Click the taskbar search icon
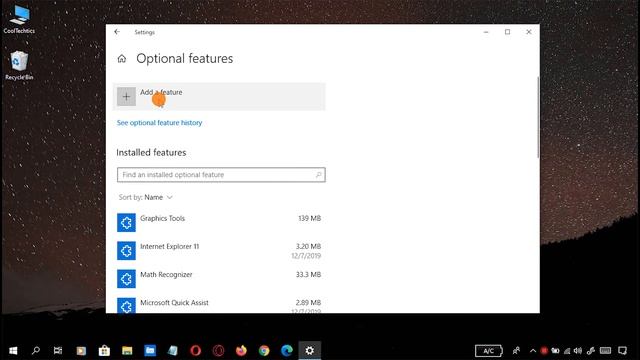 pyautogui.click(x=36, y=351)
